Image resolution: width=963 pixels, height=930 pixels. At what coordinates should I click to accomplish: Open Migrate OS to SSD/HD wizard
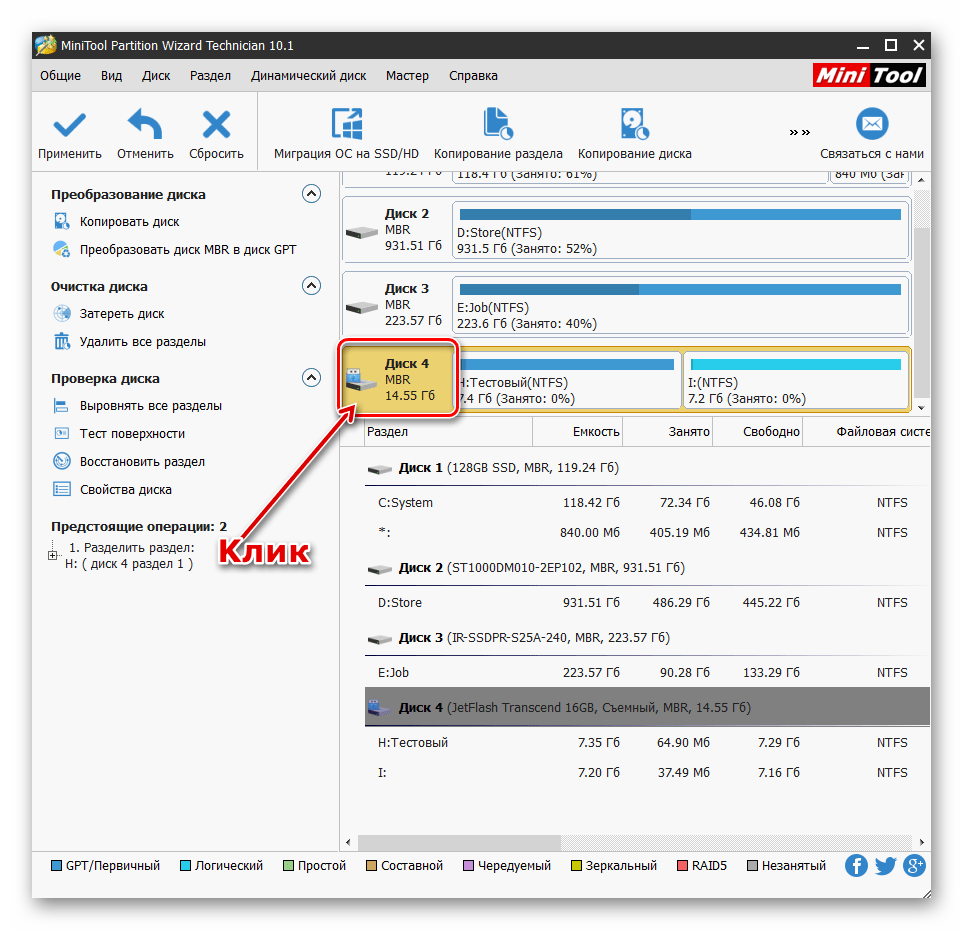[346, 126]
